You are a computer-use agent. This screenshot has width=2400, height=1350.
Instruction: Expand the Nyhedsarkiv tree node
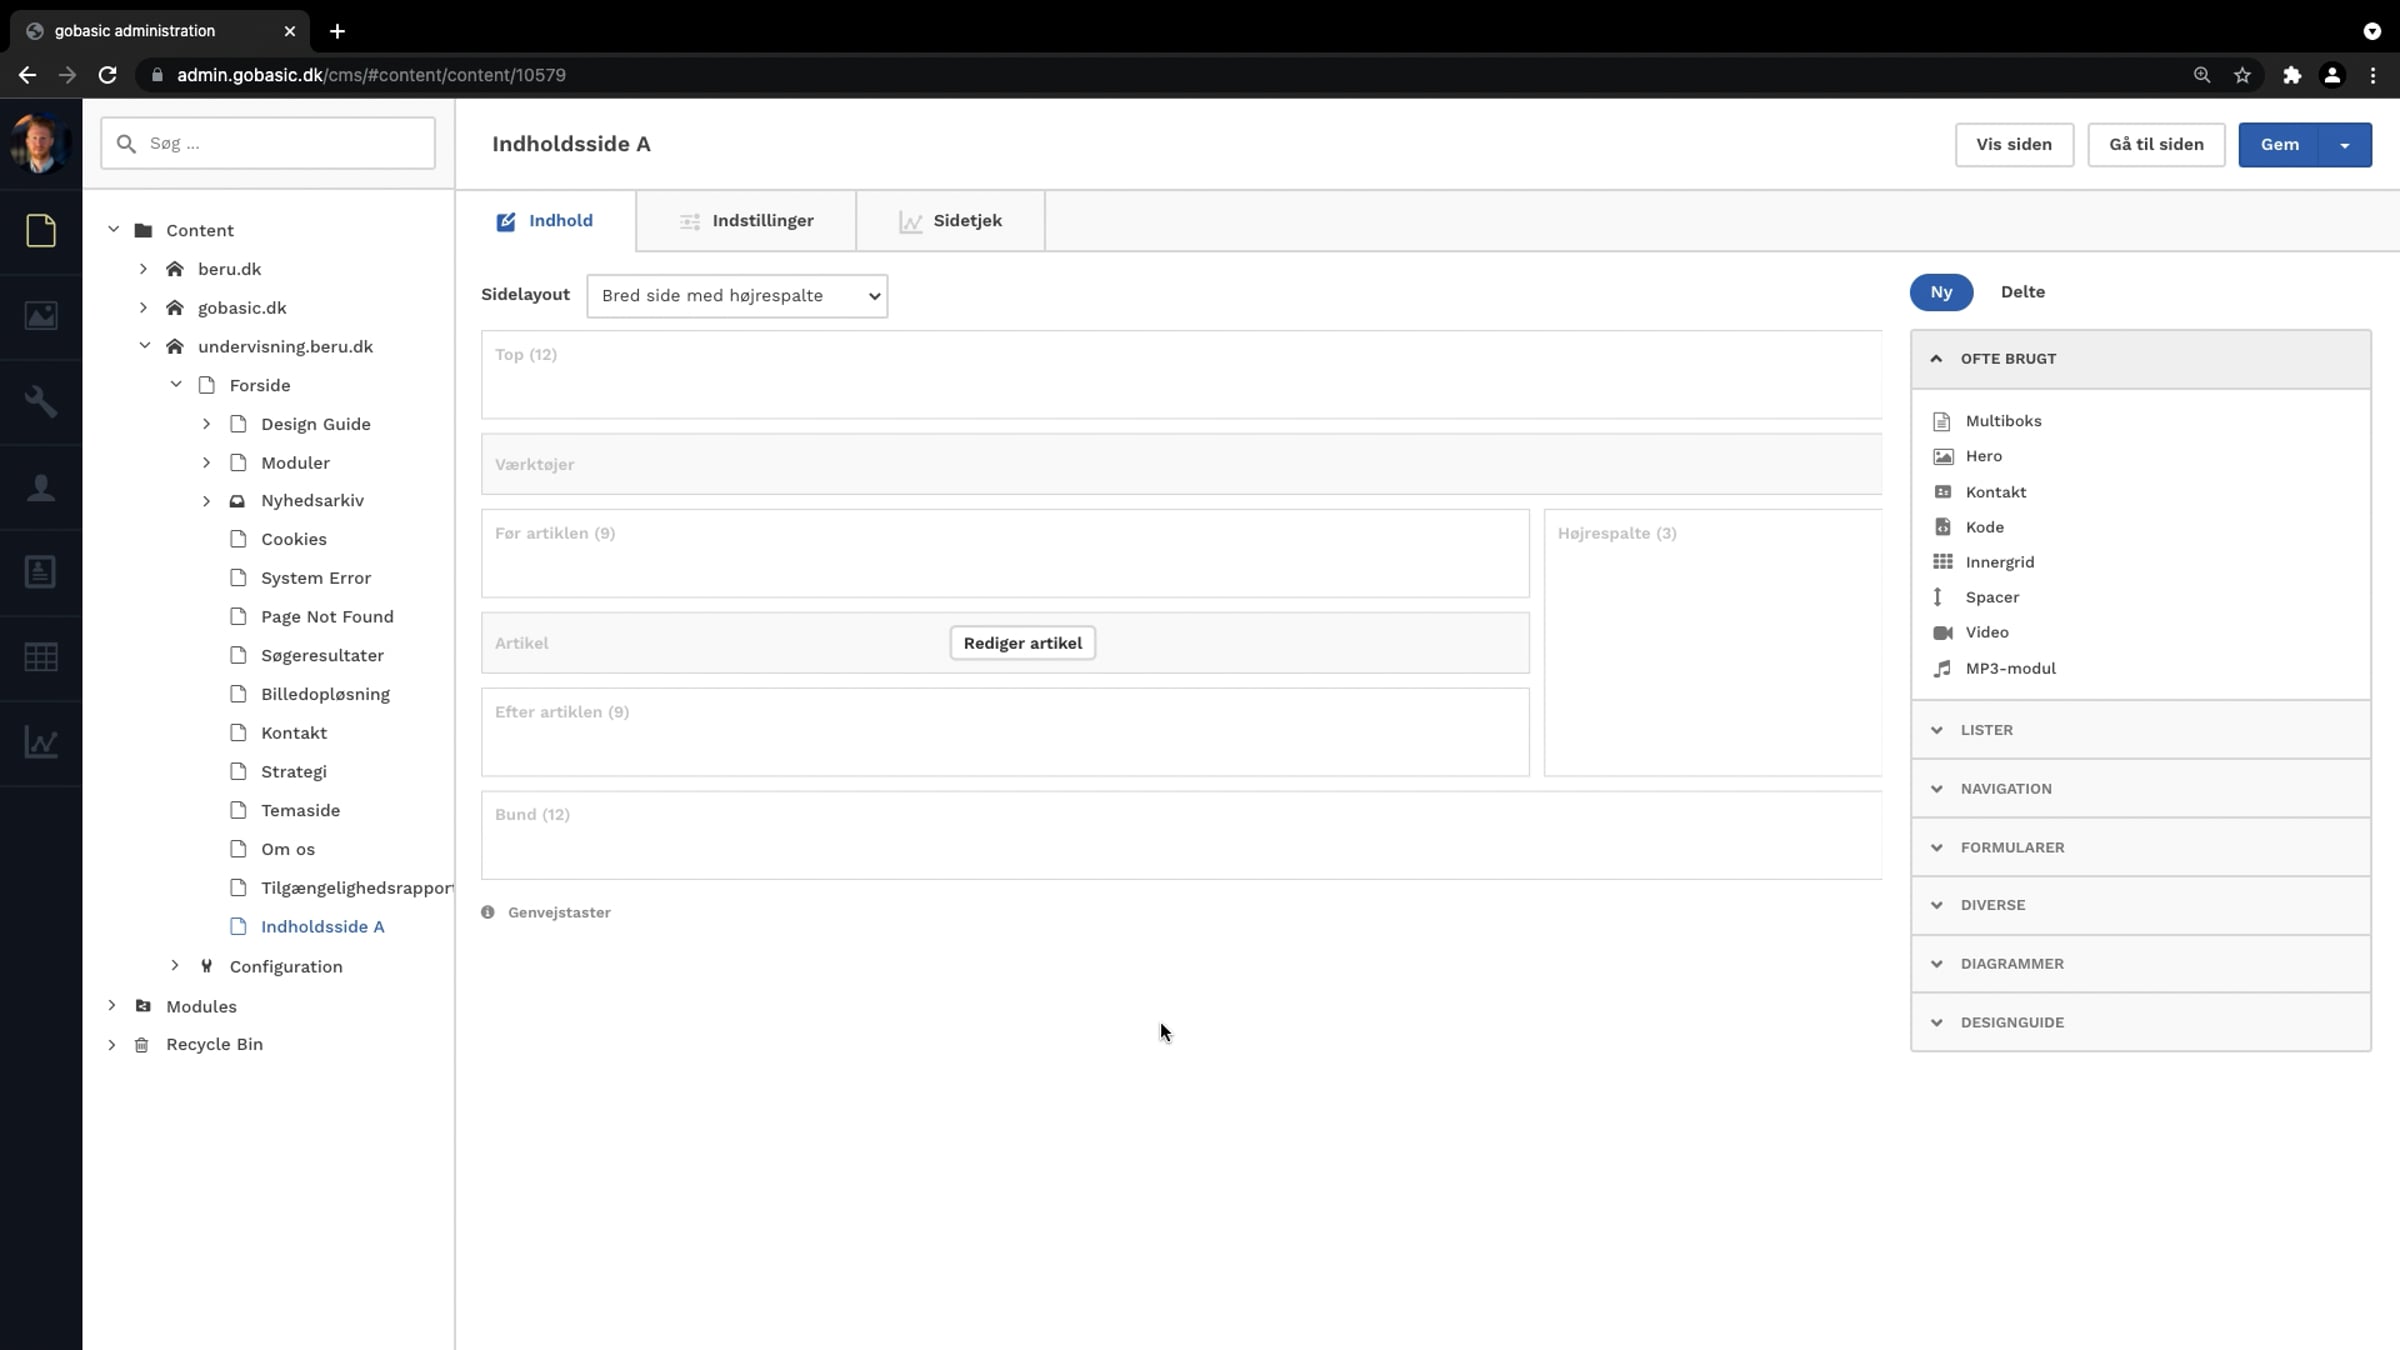tap(206, 501)
